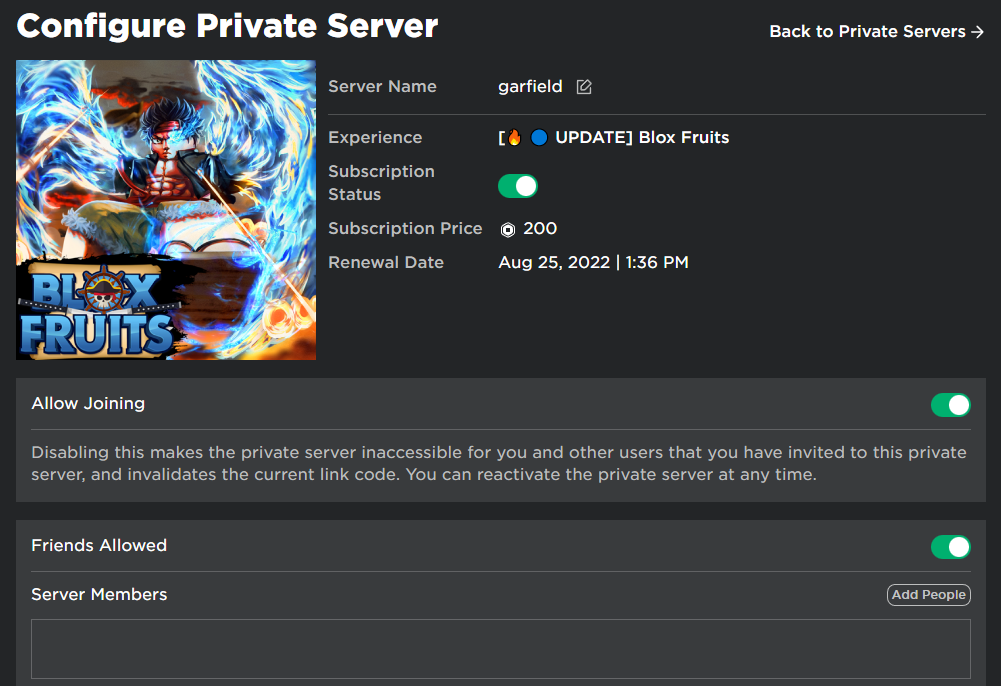Click the blue circle emoji in experience title
The image size is (1001, 686).
click(x=539, y=137)
